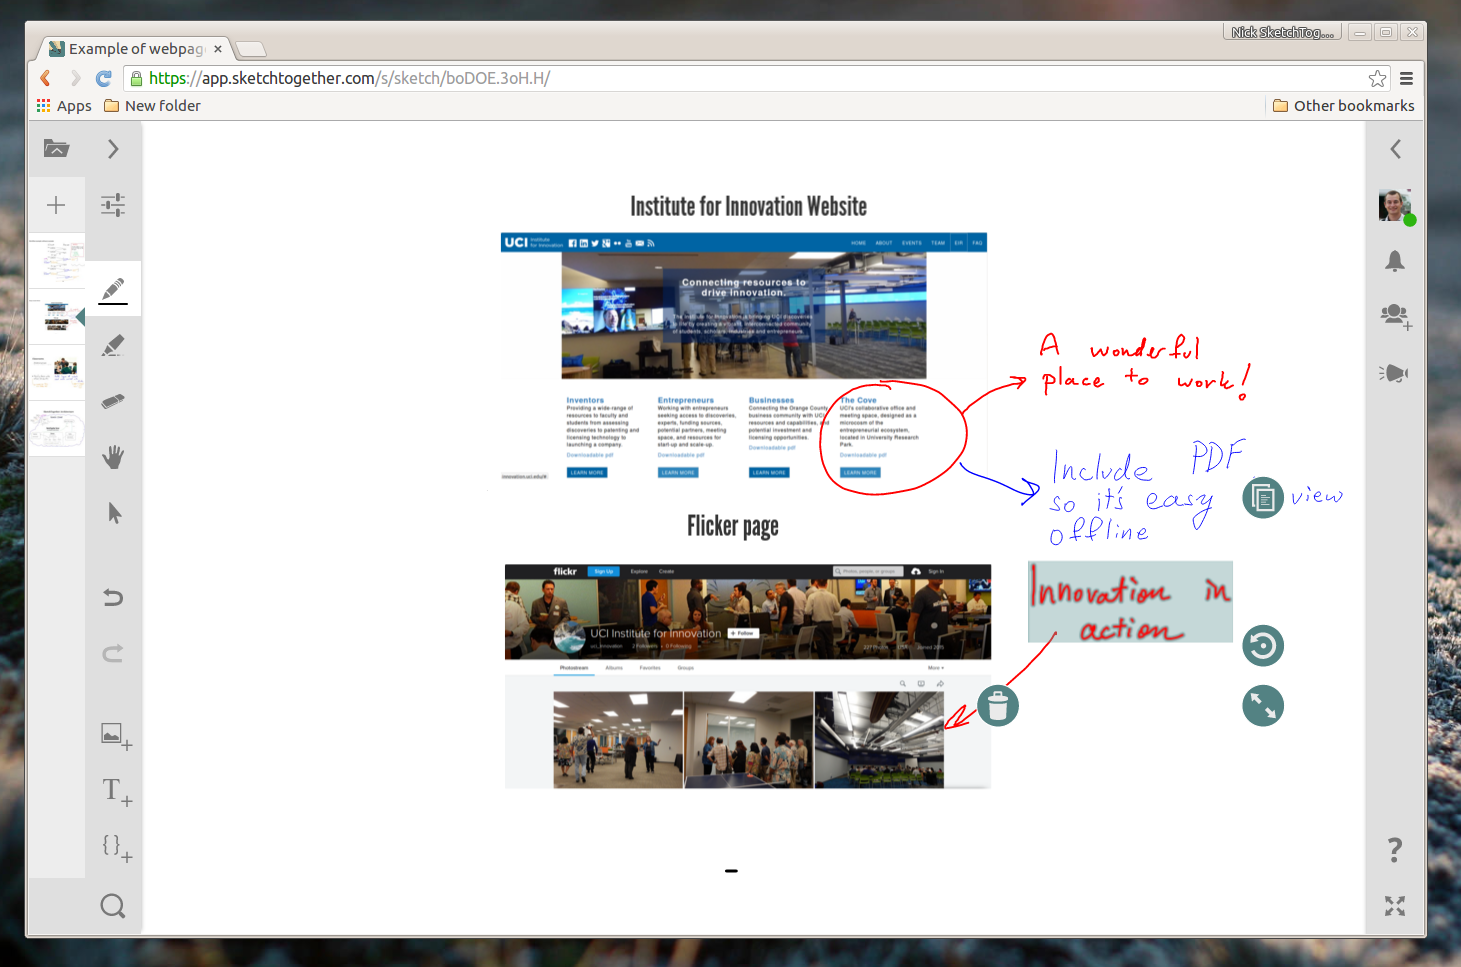Reload the page
This screenshot has height=967, width=1461.
104,78
